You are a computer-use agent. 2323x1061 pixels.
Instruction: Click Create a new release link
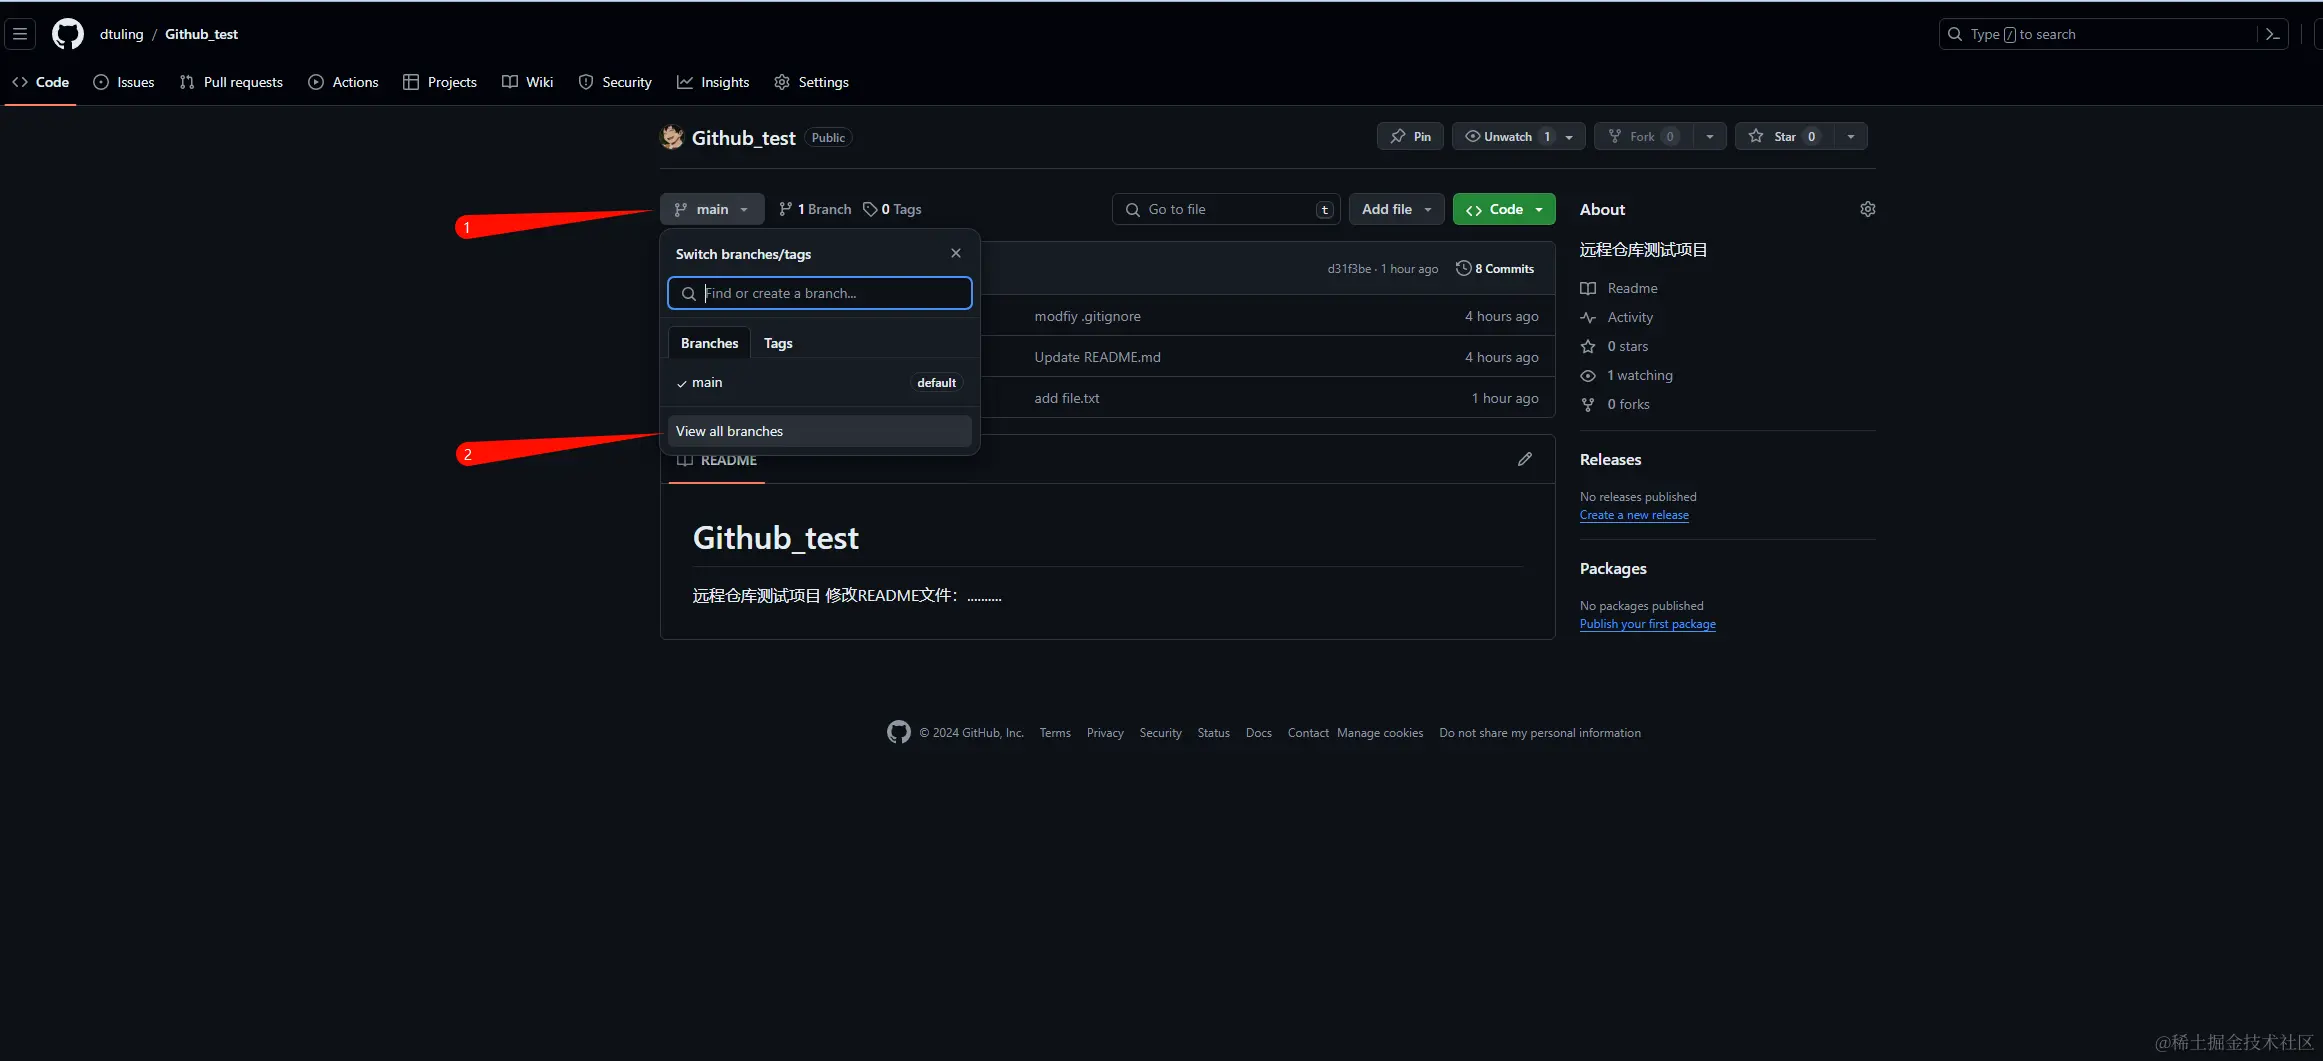1634,515
